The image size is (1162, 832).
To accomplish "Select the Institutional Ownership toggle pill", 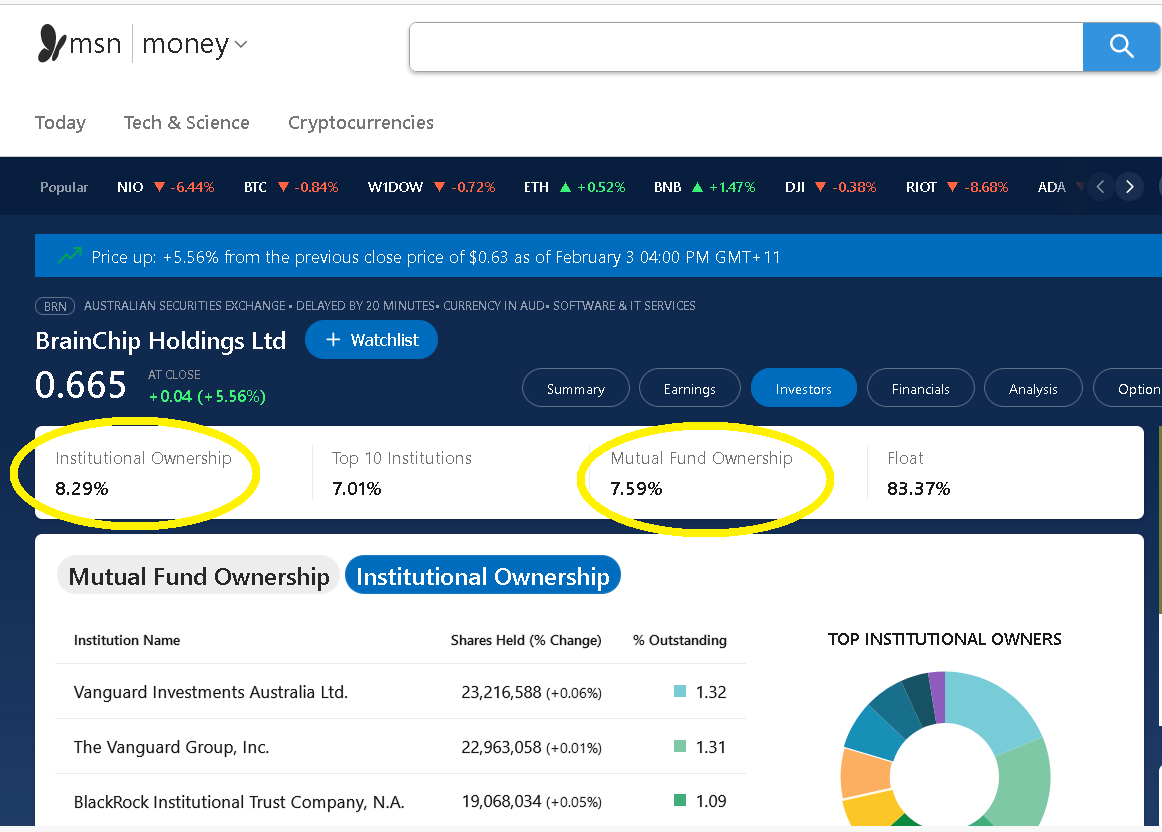I will tap(482, 577).
